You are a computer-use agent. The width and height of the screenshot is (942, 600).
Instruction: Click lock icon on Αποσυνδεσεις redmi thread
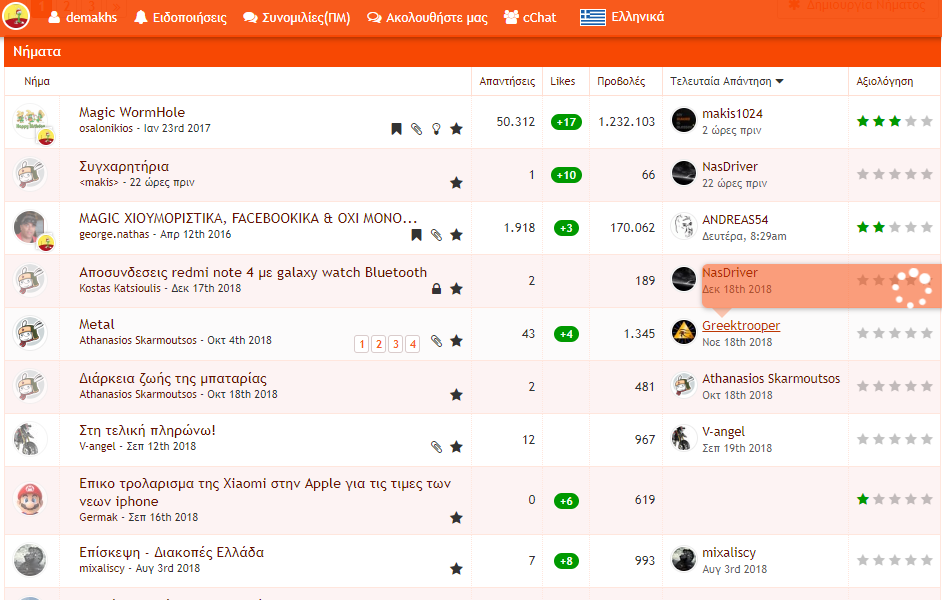pos(437,289)
